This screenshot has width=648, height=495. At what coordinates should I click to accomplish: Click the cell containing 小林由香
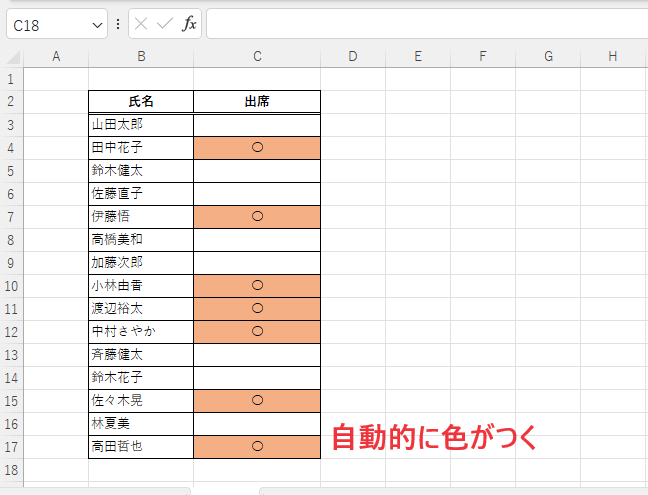pyautogui.click(x=141, y=286)
